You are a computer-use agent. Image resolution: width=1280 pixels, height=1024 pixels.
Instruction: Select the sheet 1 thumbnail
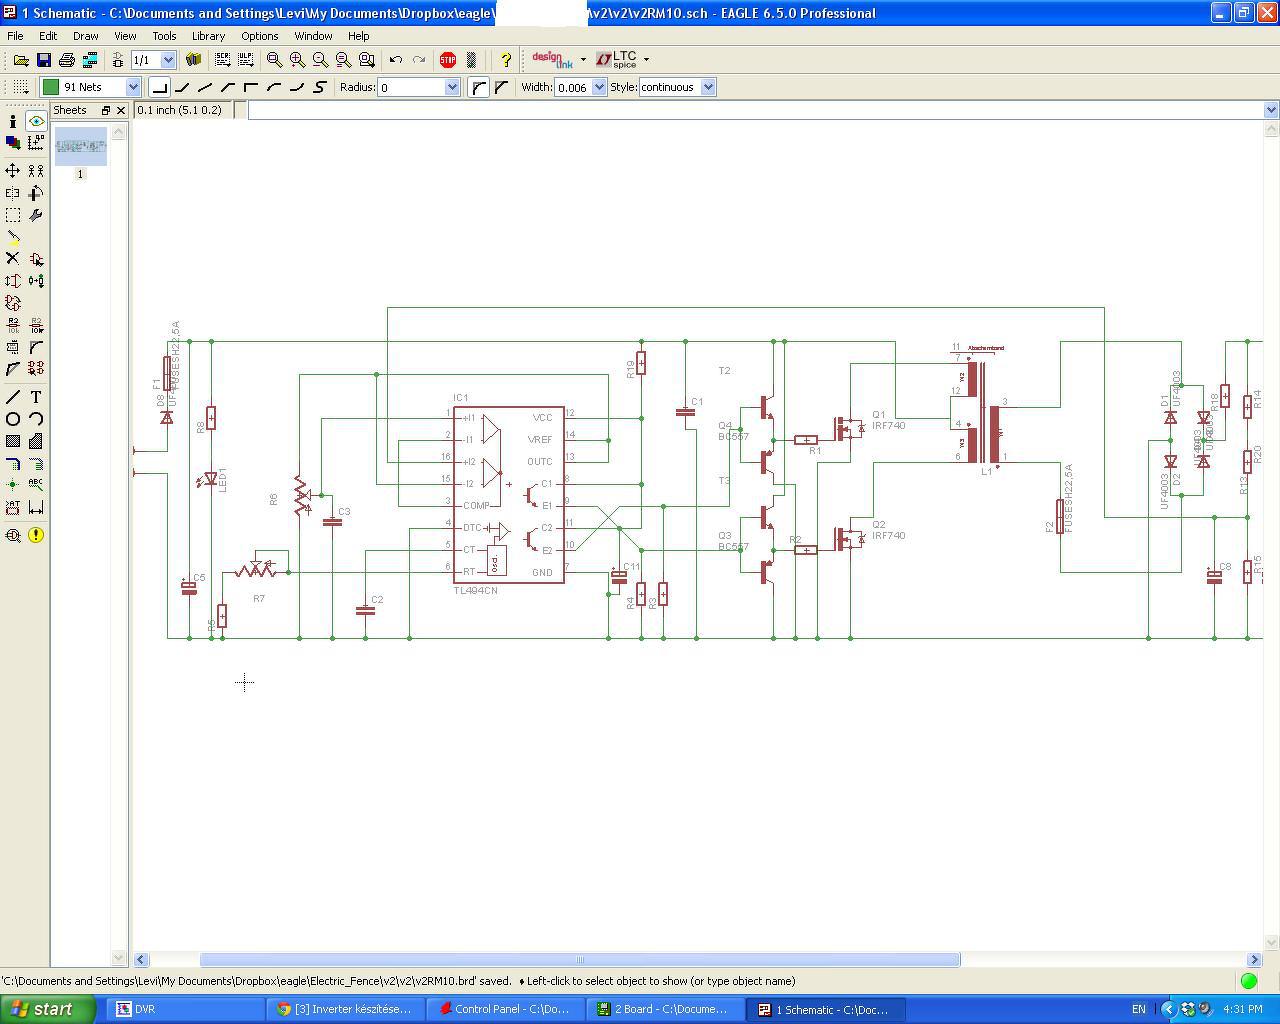(x=81, y=146)
